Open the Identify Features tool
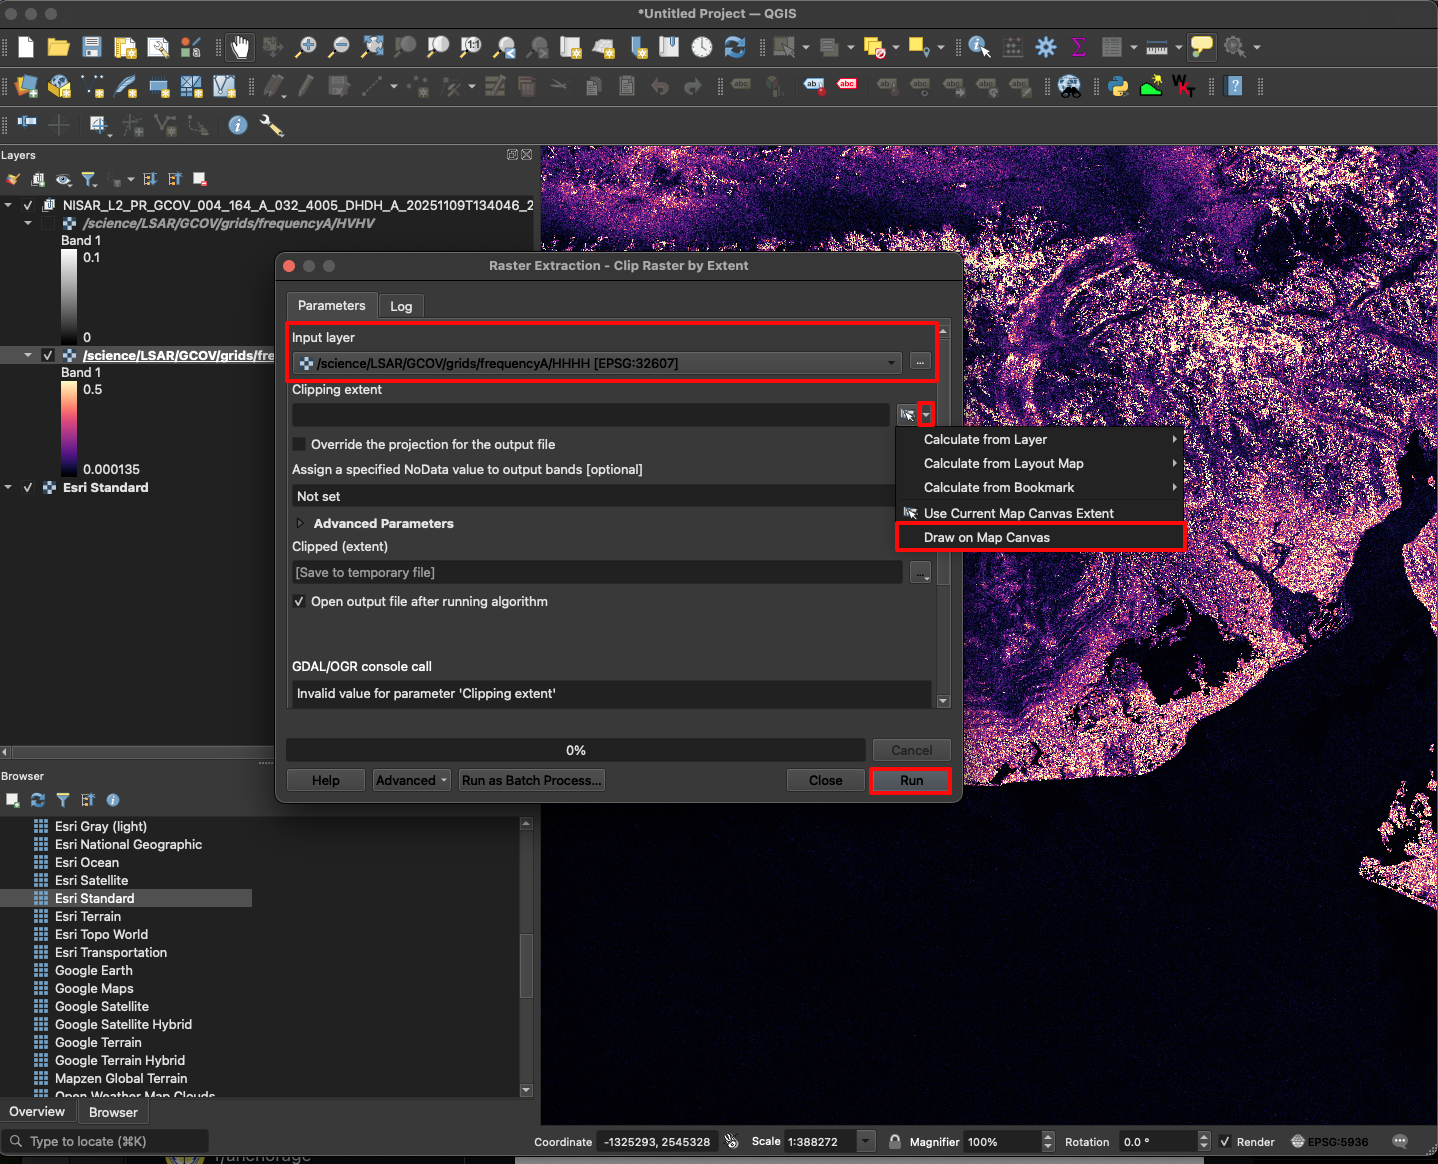 [x=979, y=47]
